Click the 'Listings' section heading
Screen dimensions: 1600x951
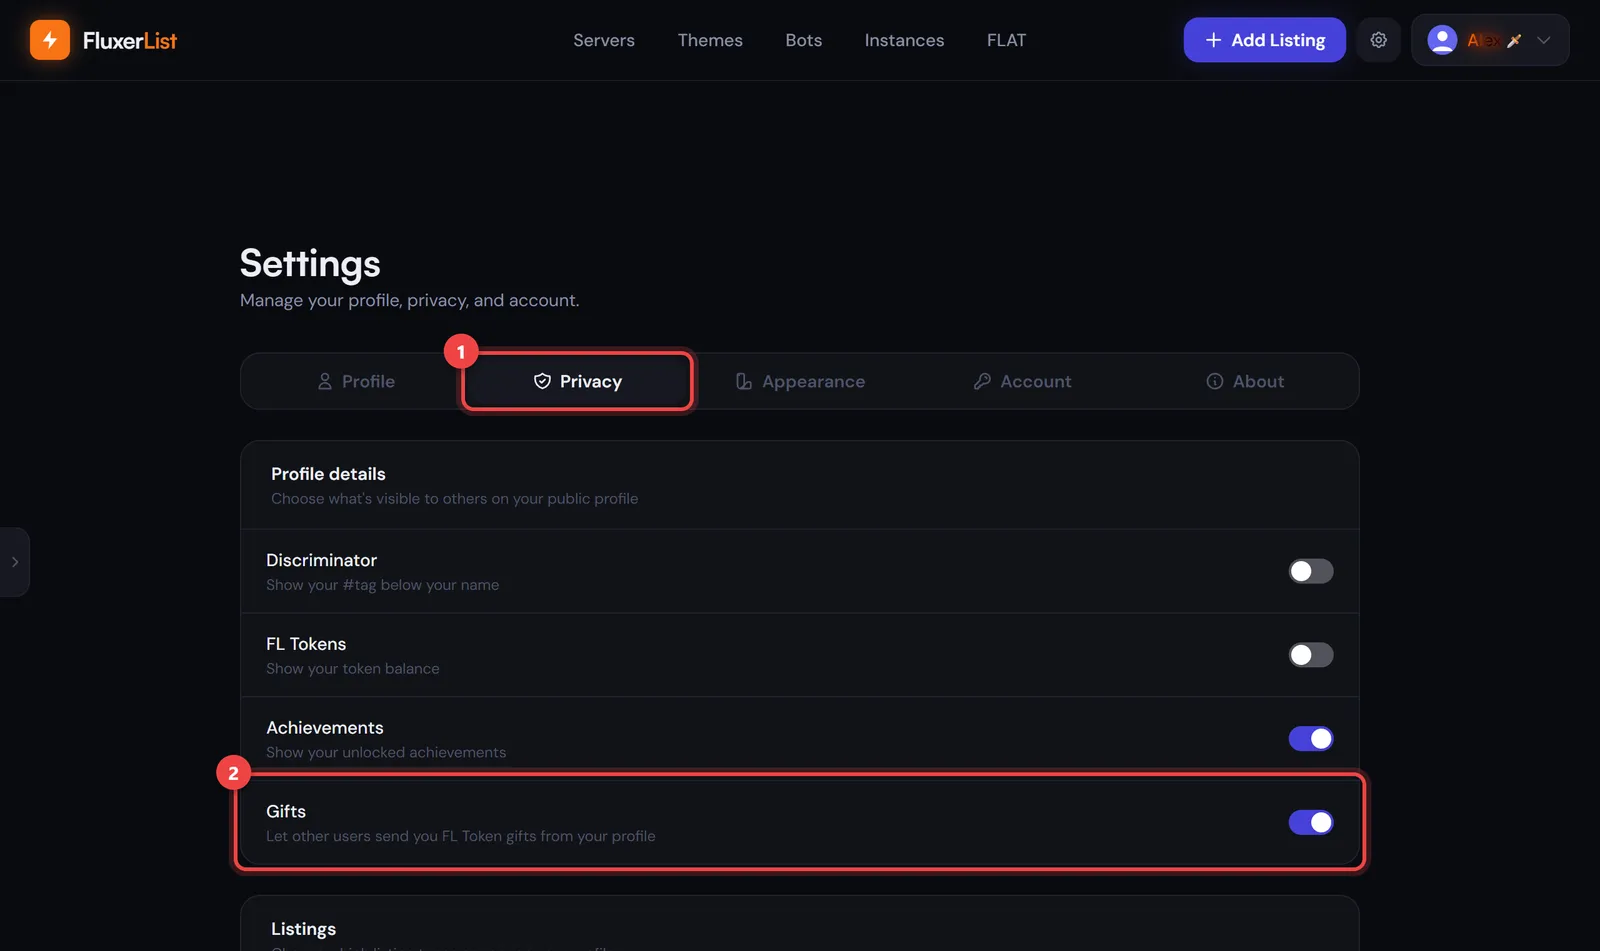point(303,929)
